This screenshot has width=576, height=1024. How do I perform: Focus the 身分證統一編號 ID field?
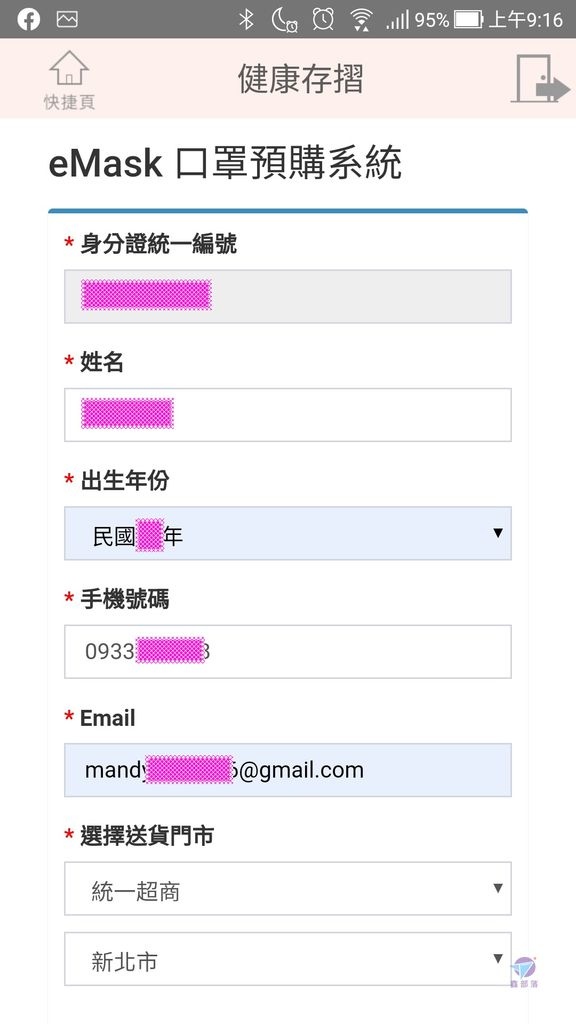click(287, 296)
